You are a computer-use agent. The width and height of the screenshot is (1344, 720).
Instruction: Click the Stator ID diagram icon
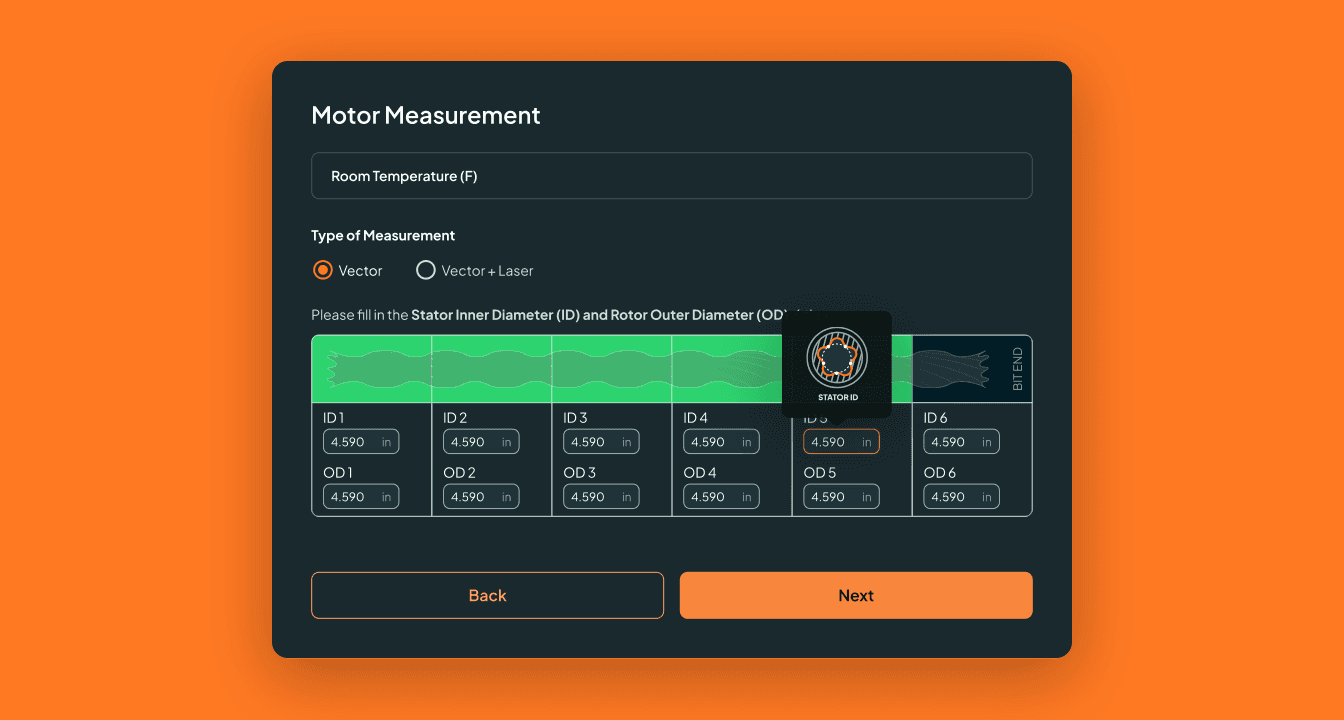tap(837, 358)
